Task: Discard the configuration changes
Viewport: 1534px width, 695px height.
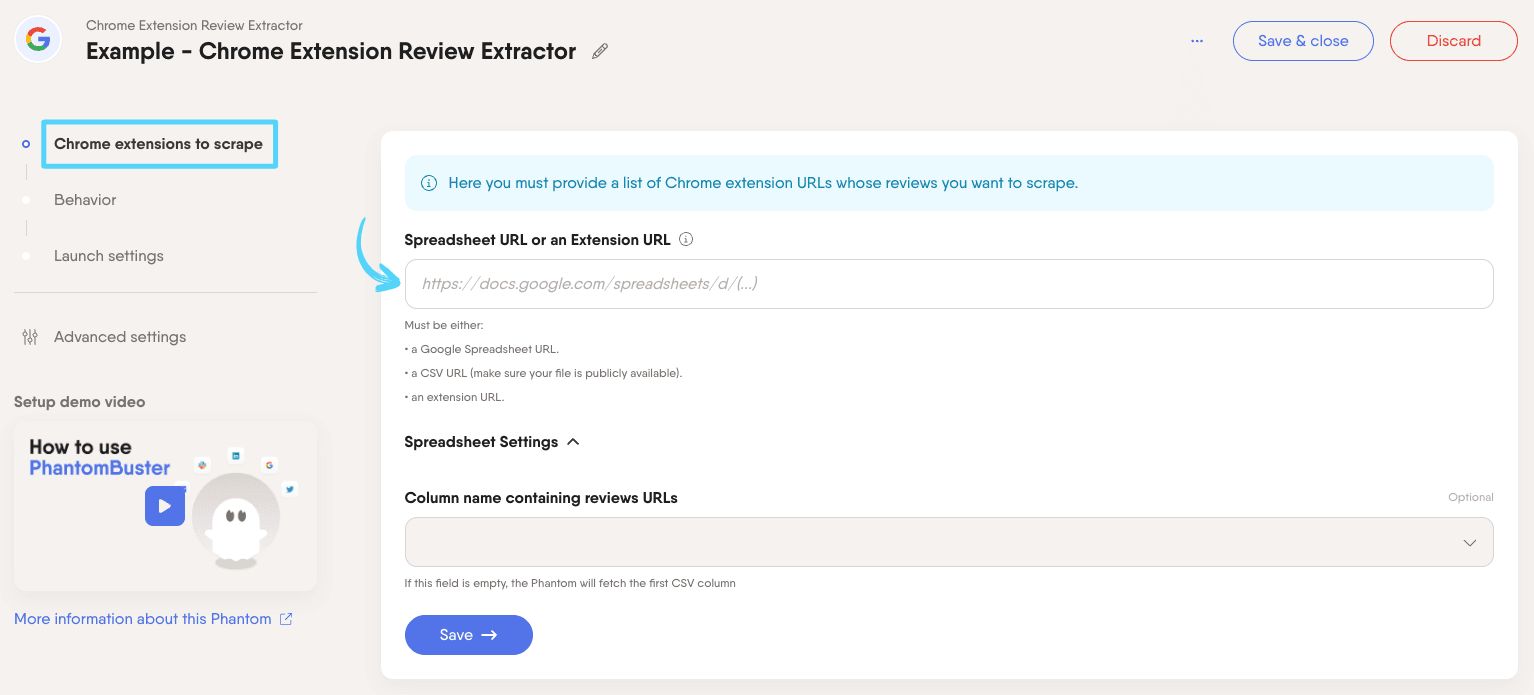Action: pos(1454,41)
